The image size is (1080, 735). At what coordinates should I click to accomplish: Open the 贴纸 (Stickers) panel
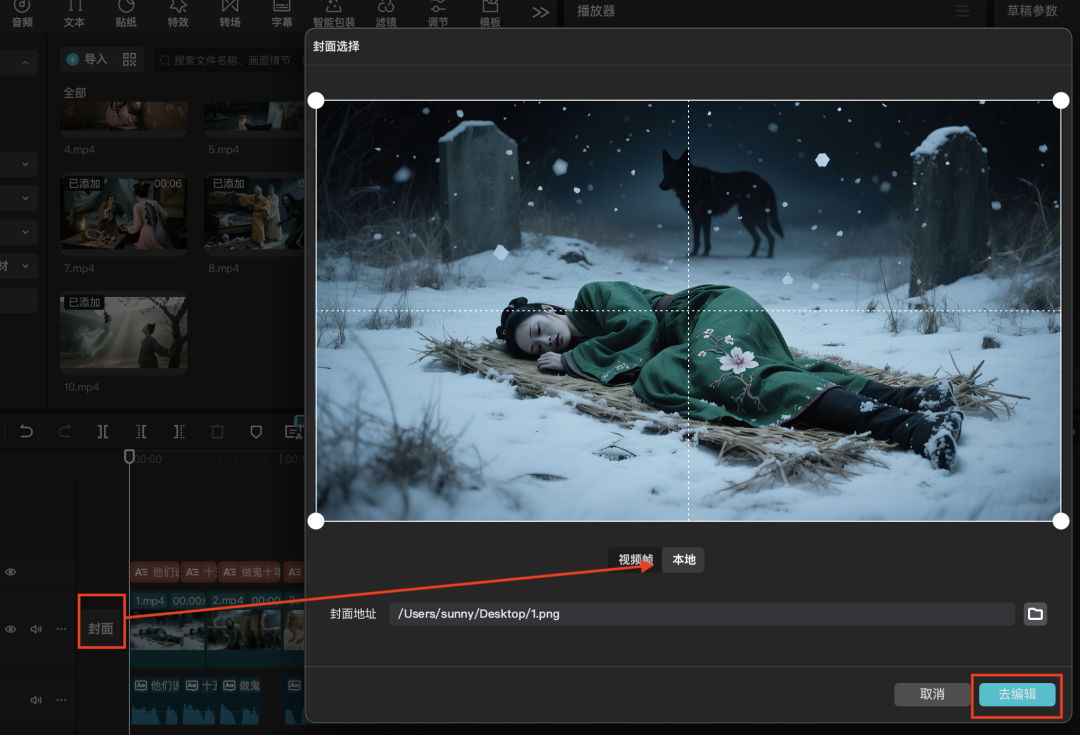click(x=126, y=13)
